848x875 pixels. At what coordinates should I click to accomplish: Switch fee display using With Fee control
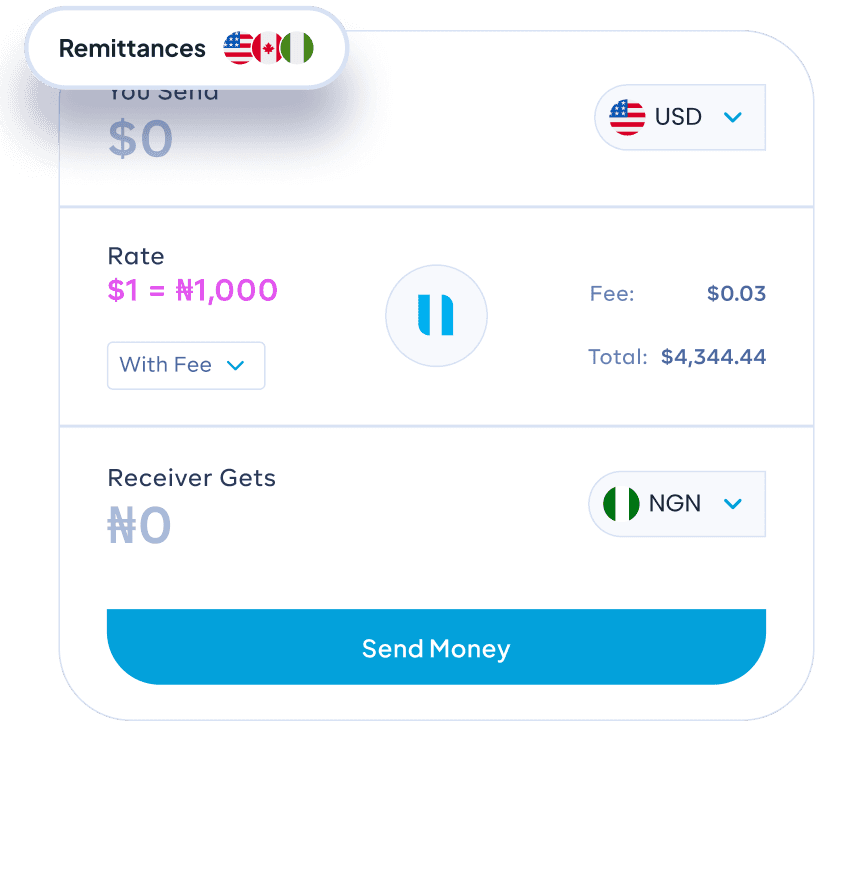[185, 365]
